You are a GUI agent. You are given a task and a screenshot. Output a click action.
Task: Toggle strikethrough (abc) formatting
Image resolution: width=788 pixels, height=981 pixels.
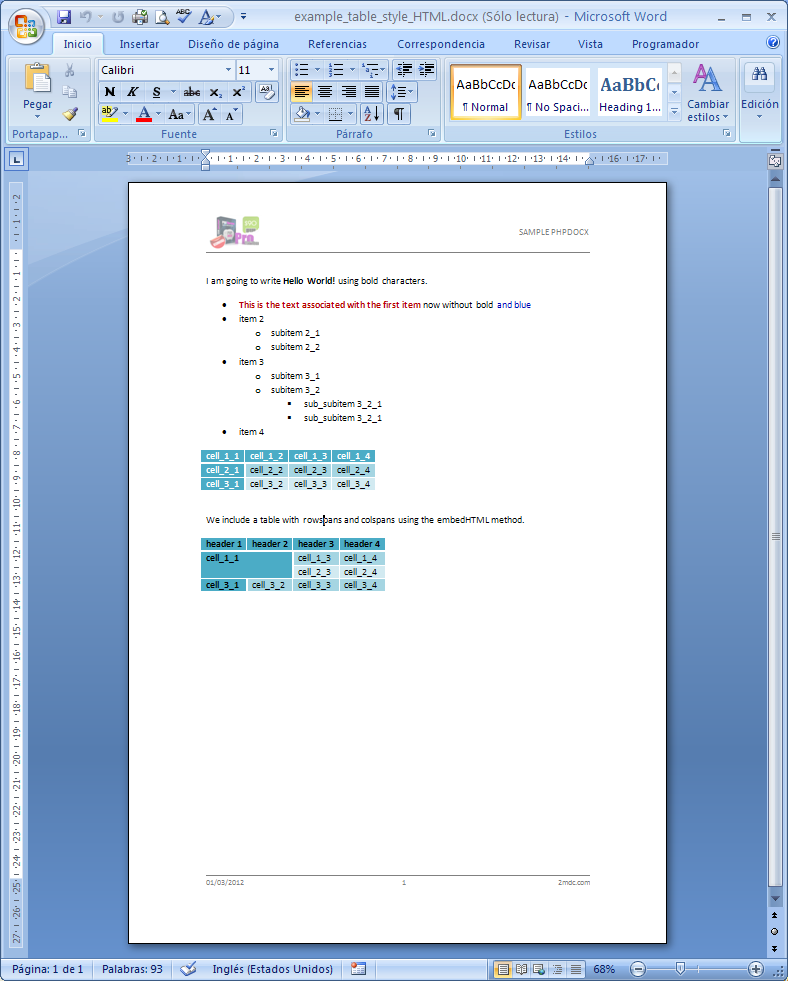(x=191, y=92)
